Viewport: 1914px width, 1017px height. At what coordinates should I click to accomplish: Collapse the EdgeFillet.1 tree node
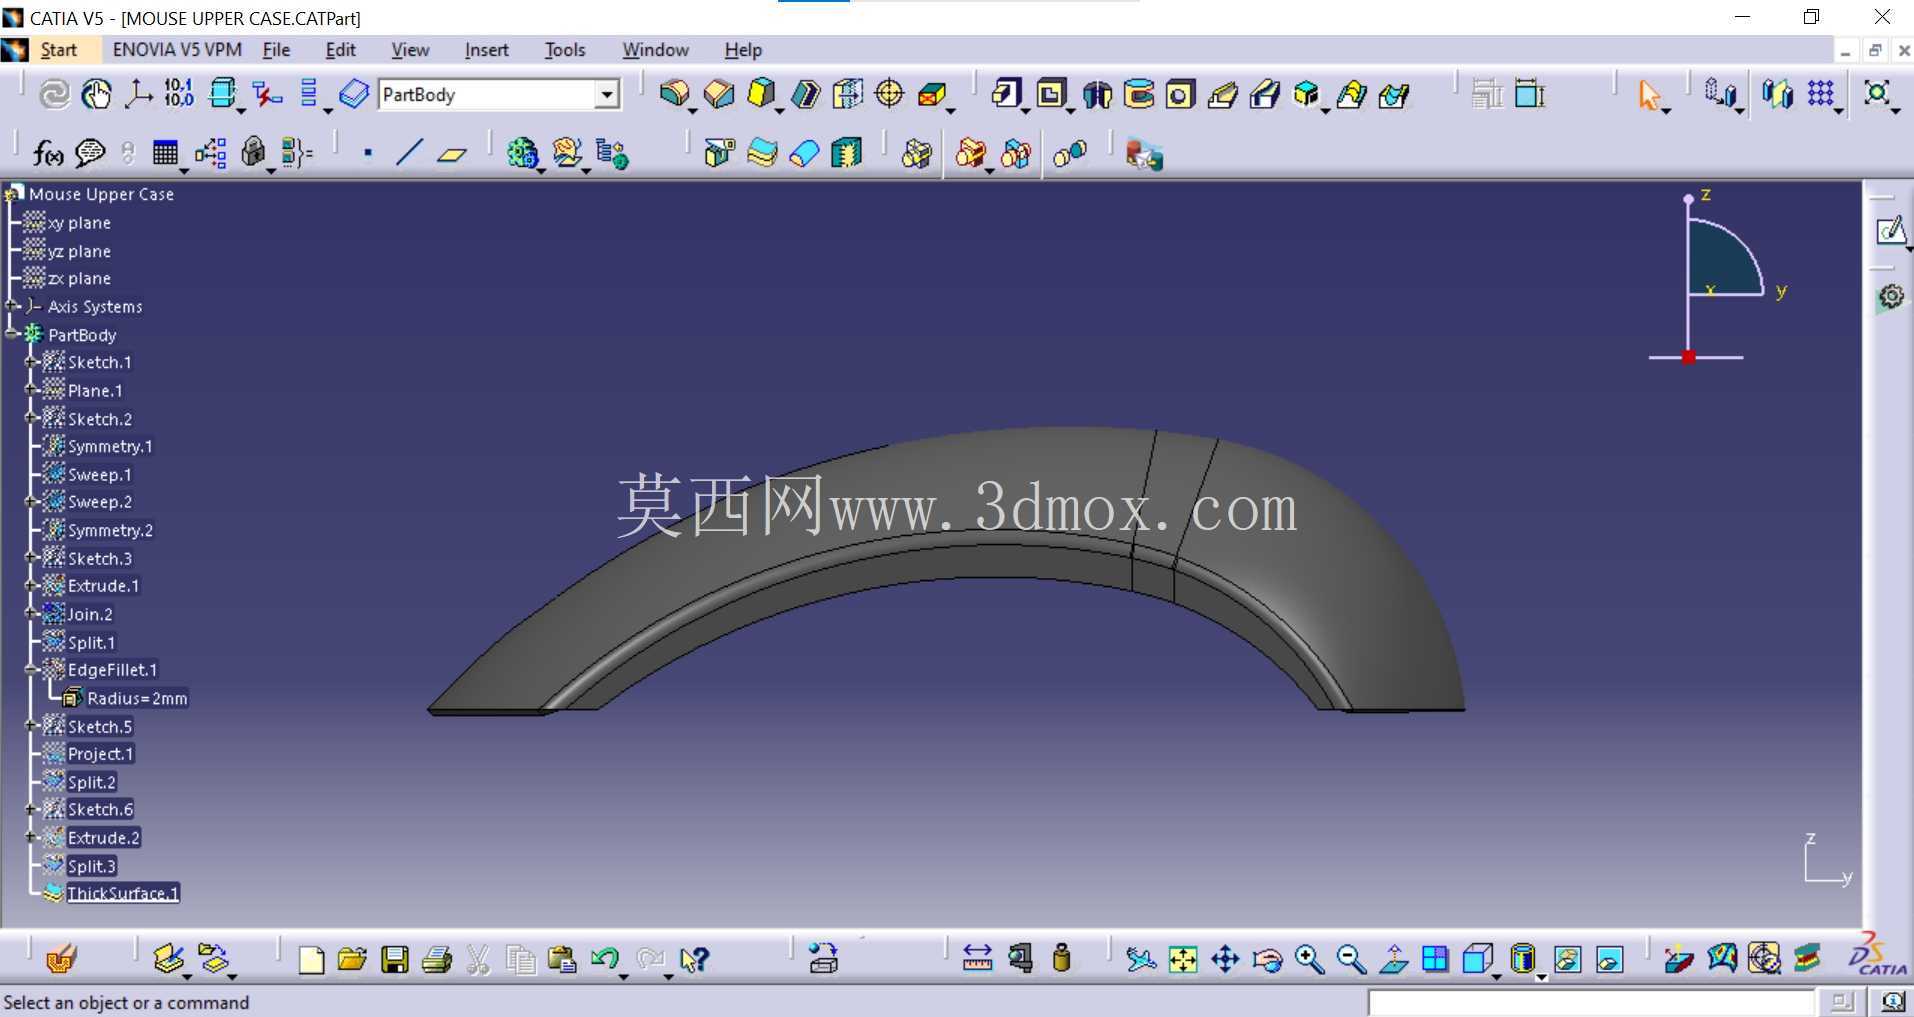click(31, 669)
